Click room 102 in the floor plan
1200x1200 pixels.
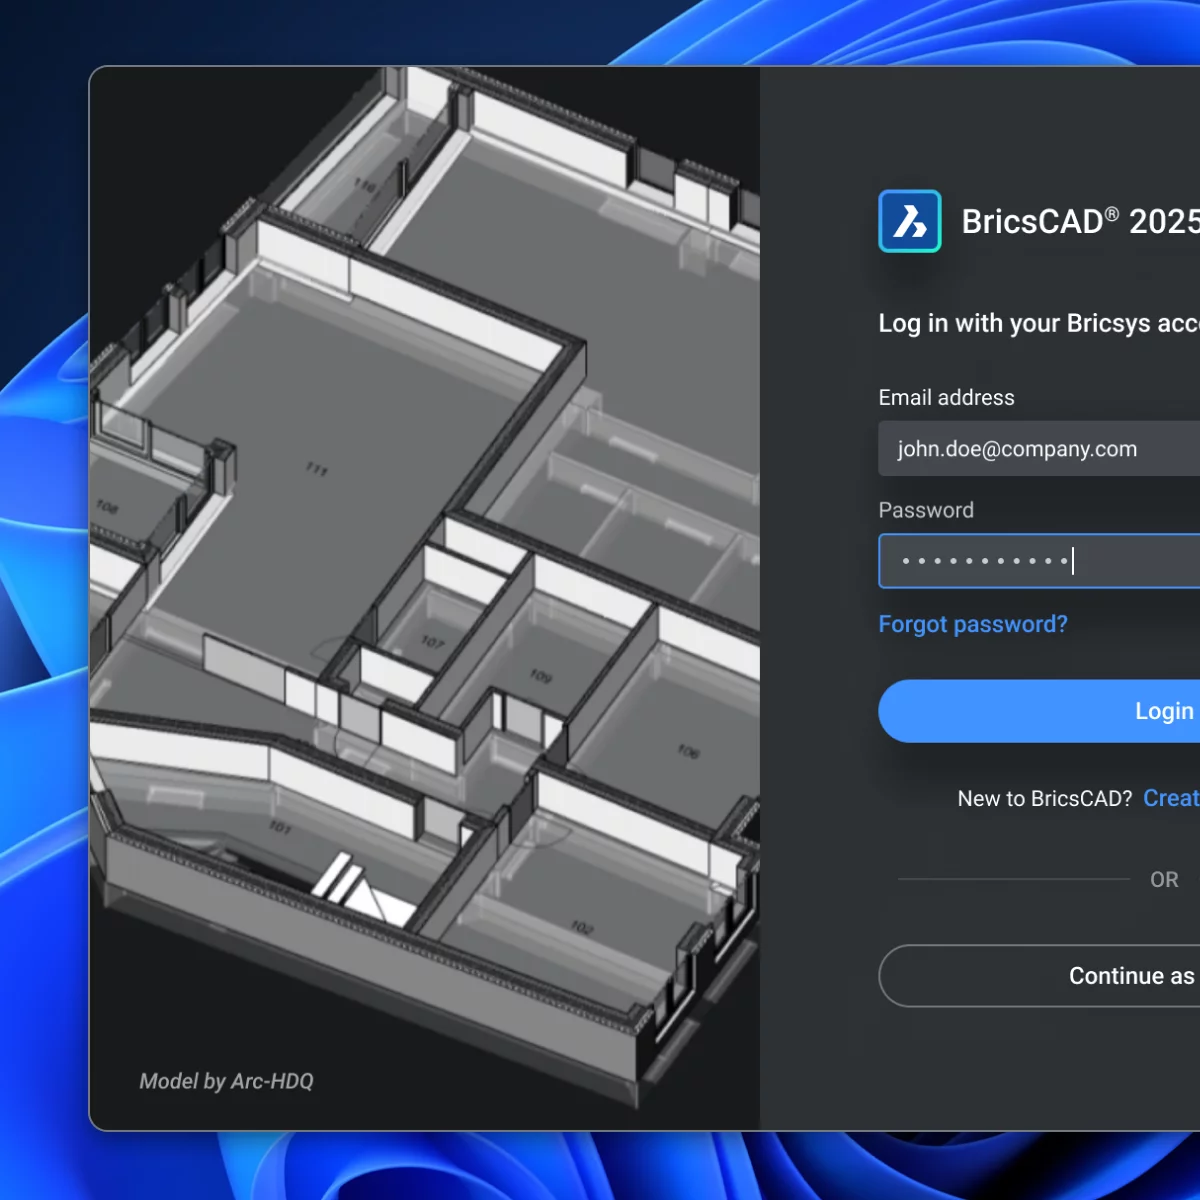coord(582,927)
